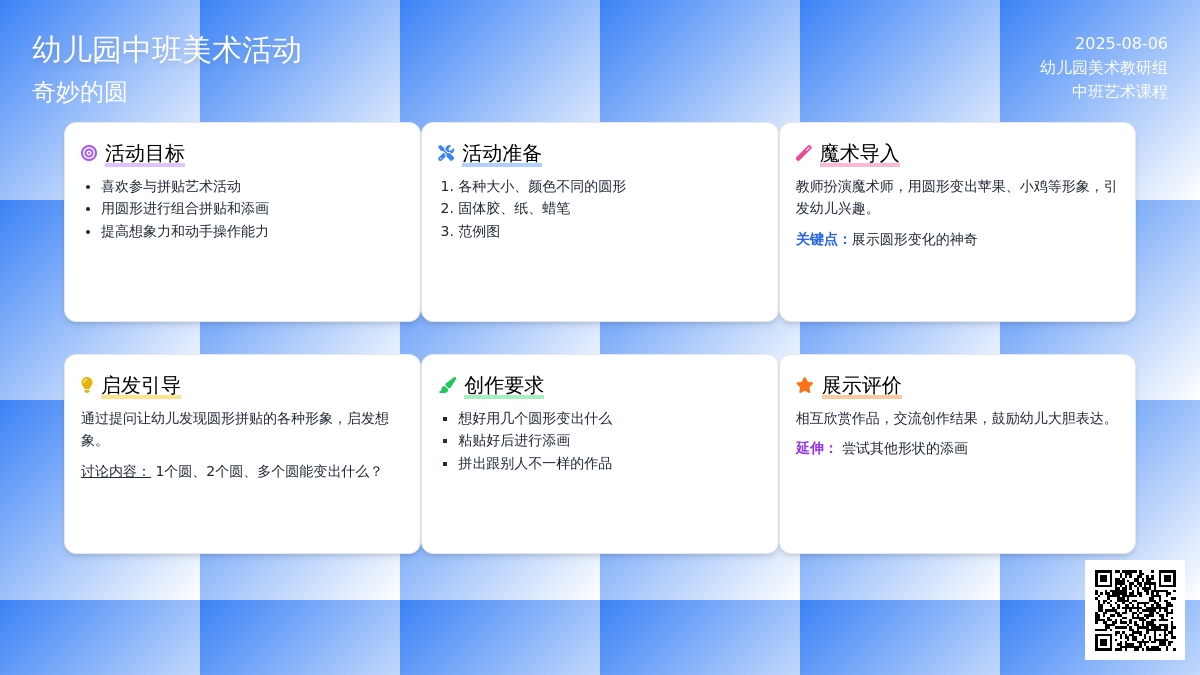
Task: Click the blue label 关键点：
Action: pyautogui.click(x=824, y=239)
